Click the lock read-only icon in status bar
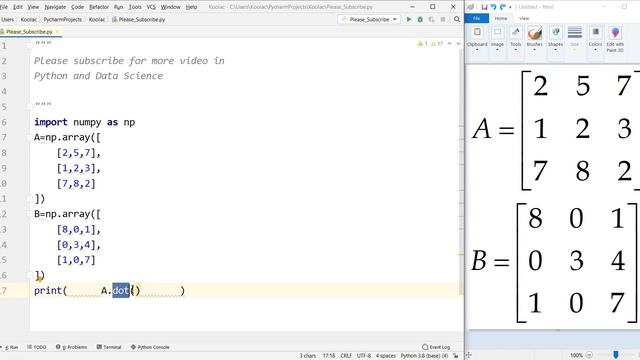 click(456, 356)
